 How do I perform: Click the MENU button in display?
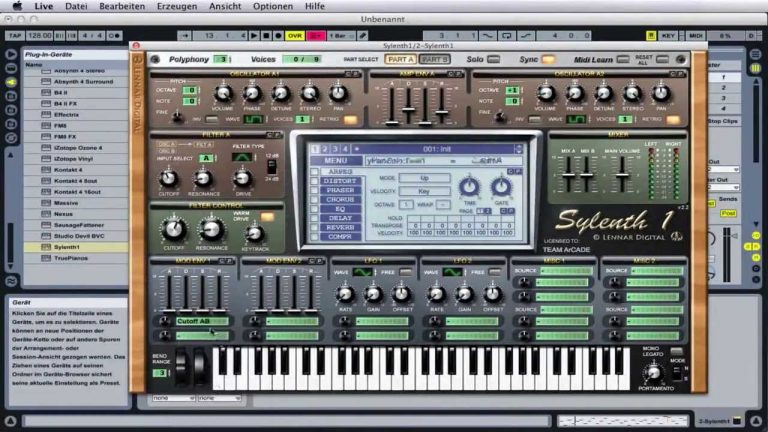point(336,161)
